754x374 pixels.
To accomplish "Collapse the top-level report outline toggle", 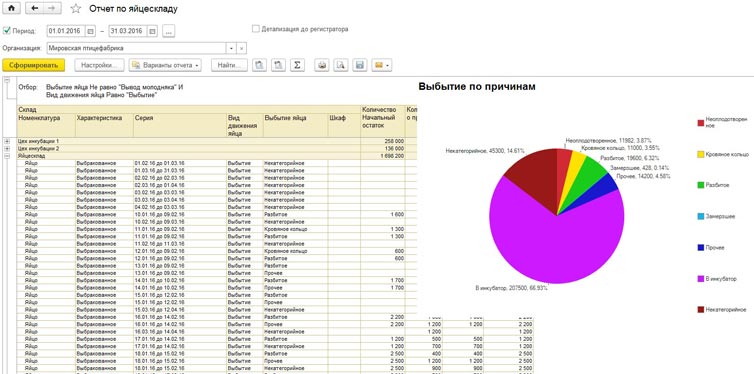I will click(7, 81).
